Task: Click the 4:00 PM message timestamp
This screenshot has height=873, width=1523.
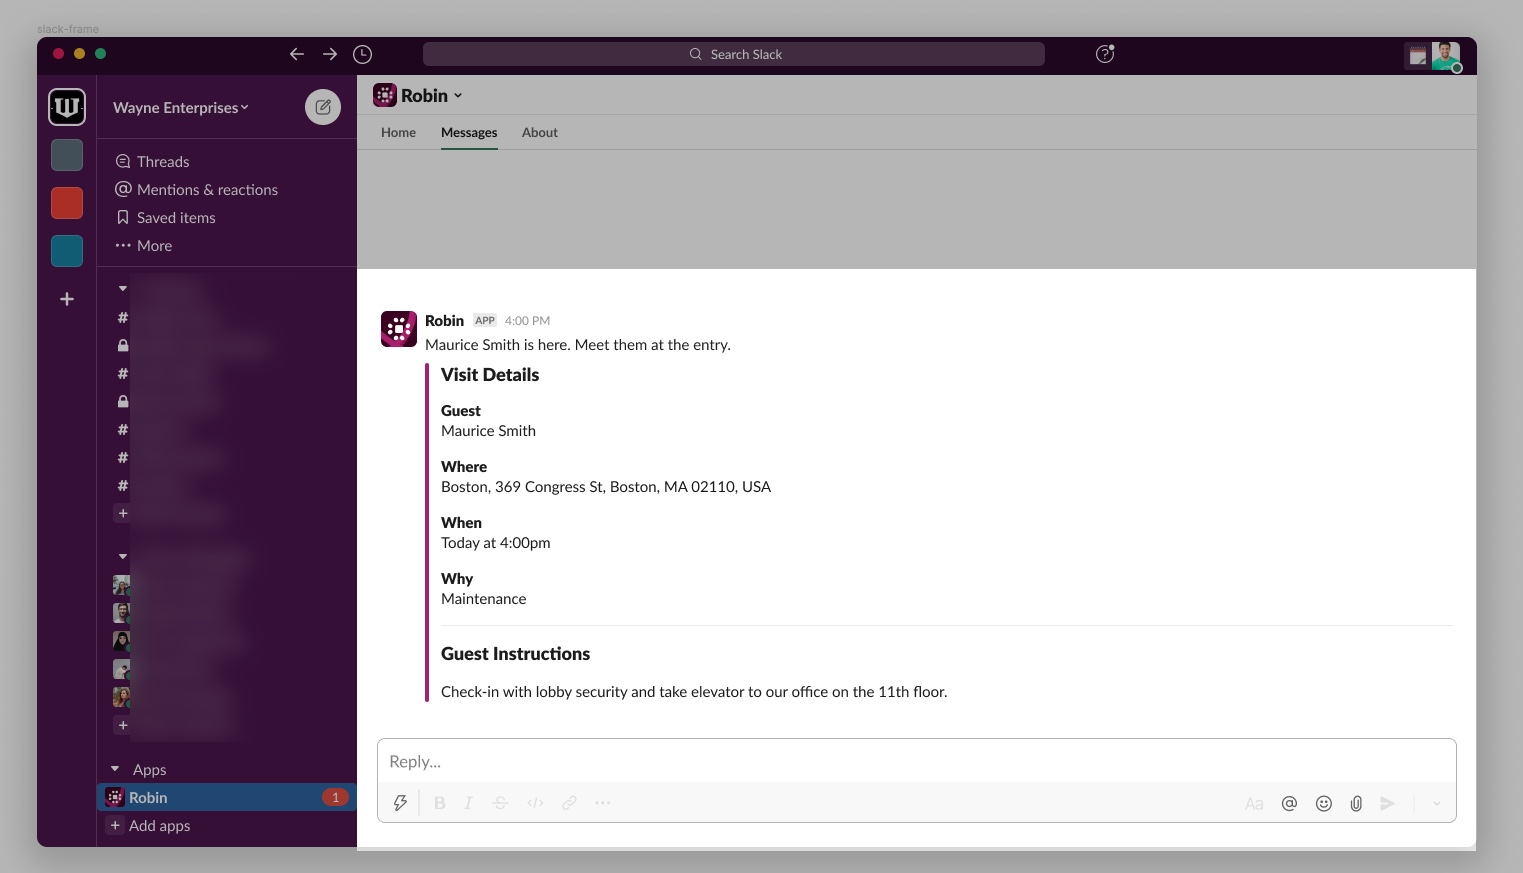Action: pos(527,320)
